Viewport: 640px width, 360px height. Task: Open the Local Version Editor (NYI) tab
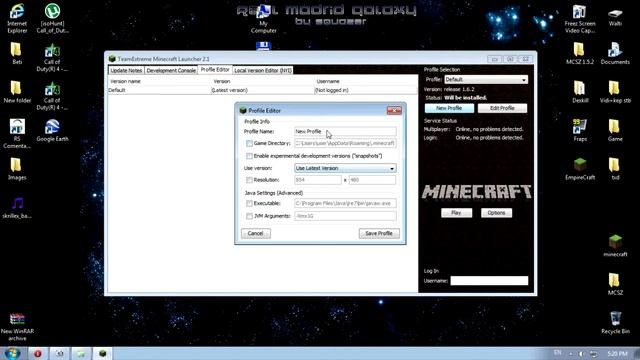263,70
